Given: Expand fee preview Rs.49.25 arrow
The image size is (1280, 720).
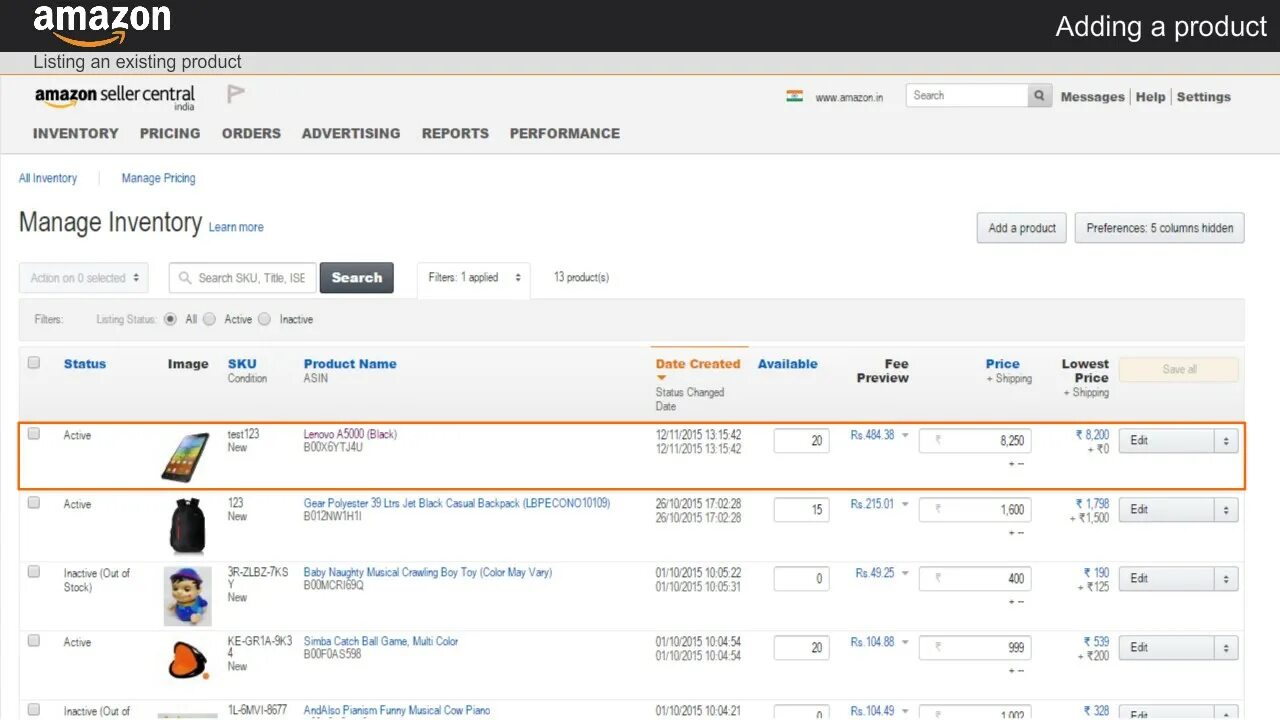Looking at the screenshot, I should tap(905, 574).
